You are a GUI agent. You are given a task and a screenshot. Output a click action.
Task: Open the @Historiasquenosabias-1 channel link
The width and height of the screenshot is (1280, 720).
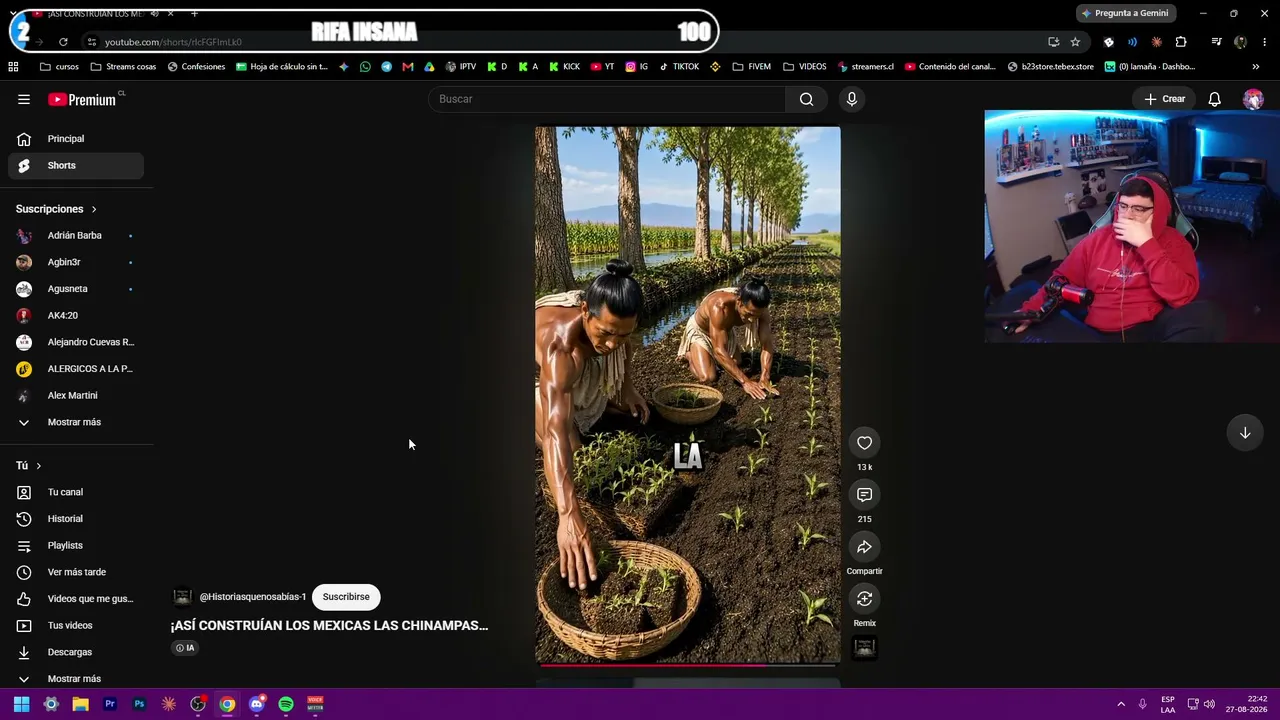point(253,597)
